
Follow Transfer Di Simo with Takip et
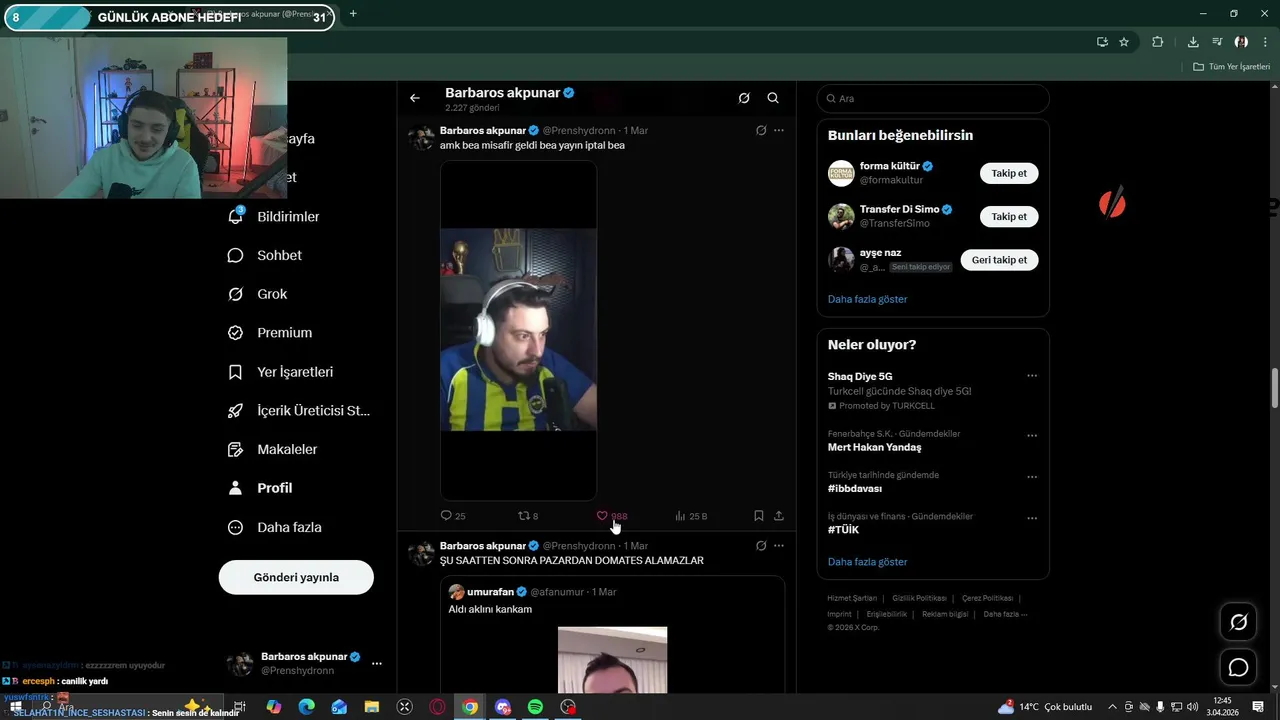(1009, 216)
